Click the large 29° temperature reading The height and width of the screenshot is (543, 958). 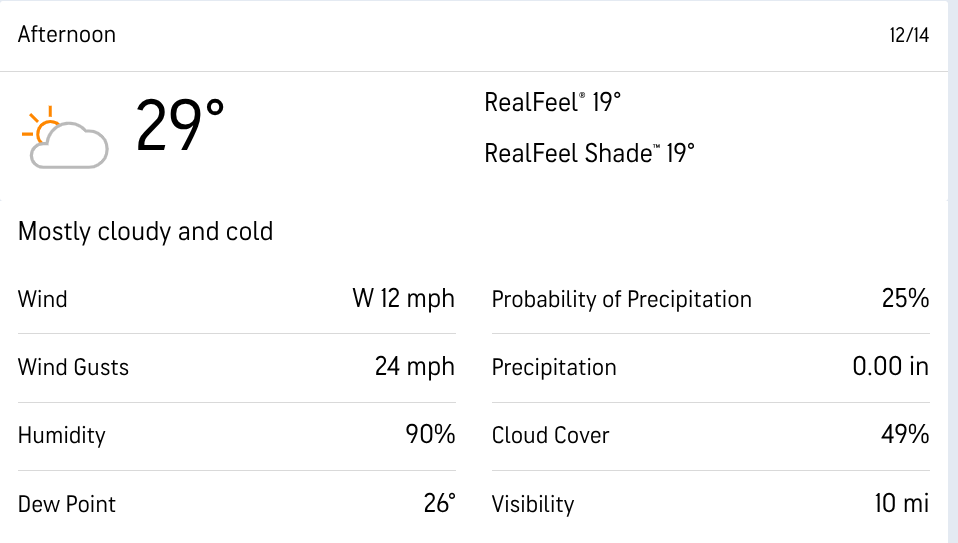(180, 126)
